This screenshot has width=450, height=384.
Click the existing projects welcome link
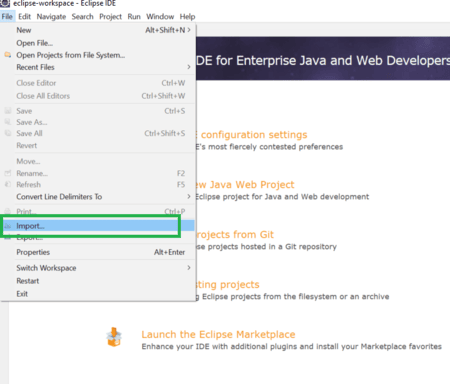tap(228, 285)
